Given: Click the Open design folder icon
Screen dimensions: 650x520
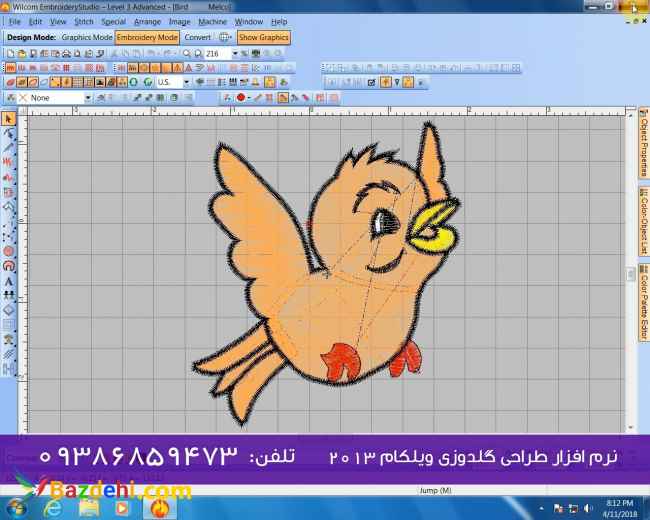Looking at the screenshot, I should coord(21,54).
